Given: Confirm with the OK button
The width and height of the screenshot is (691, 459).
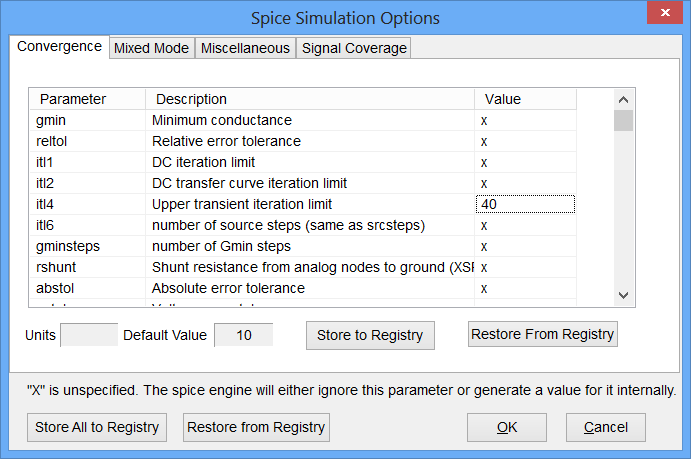Looking at the screenshot, I should (x=507, y=427).
